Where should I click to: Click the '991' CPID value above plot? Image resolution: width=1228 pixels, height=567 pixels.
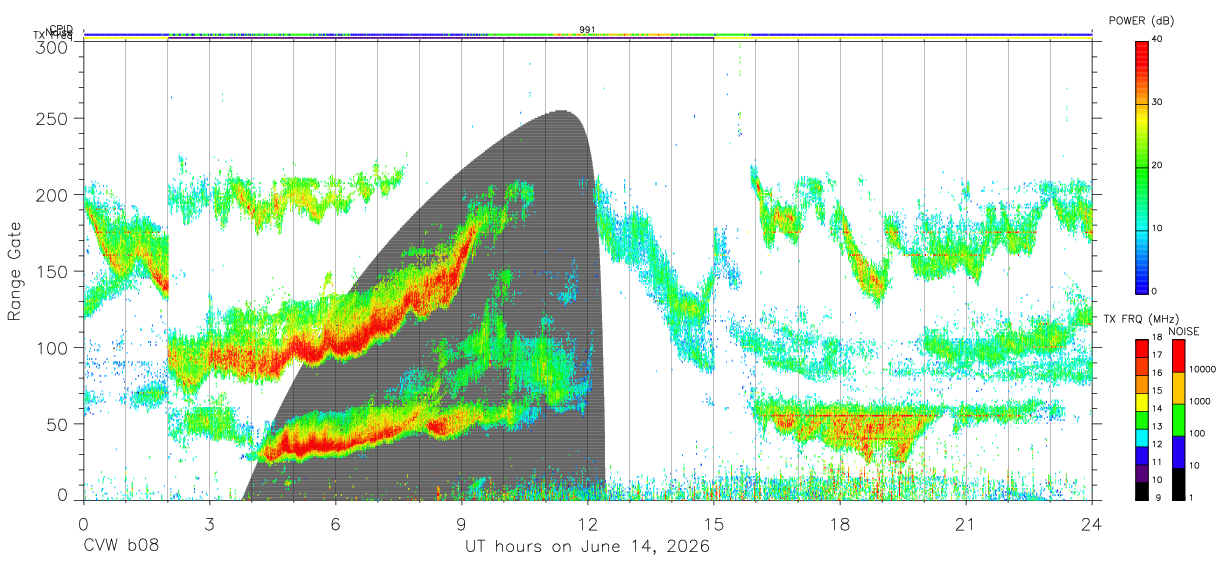[x=587, y=30]
